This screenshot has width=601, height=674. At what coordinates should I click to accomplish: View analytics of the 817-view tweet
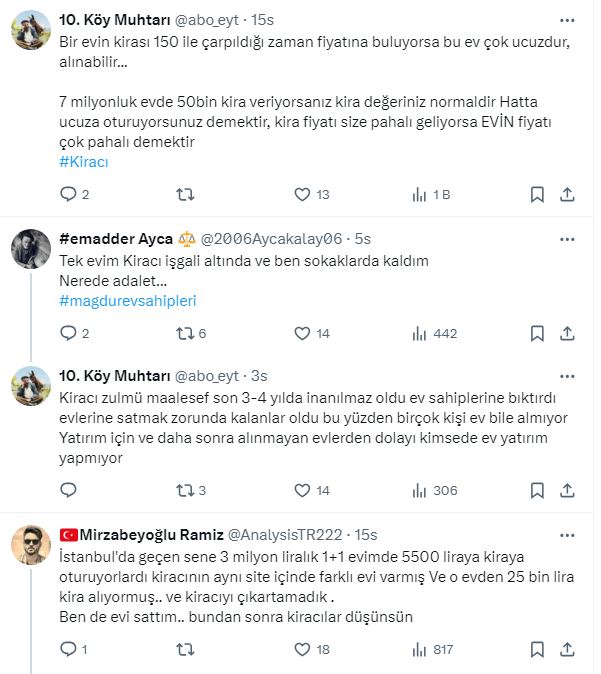(421, 650)
